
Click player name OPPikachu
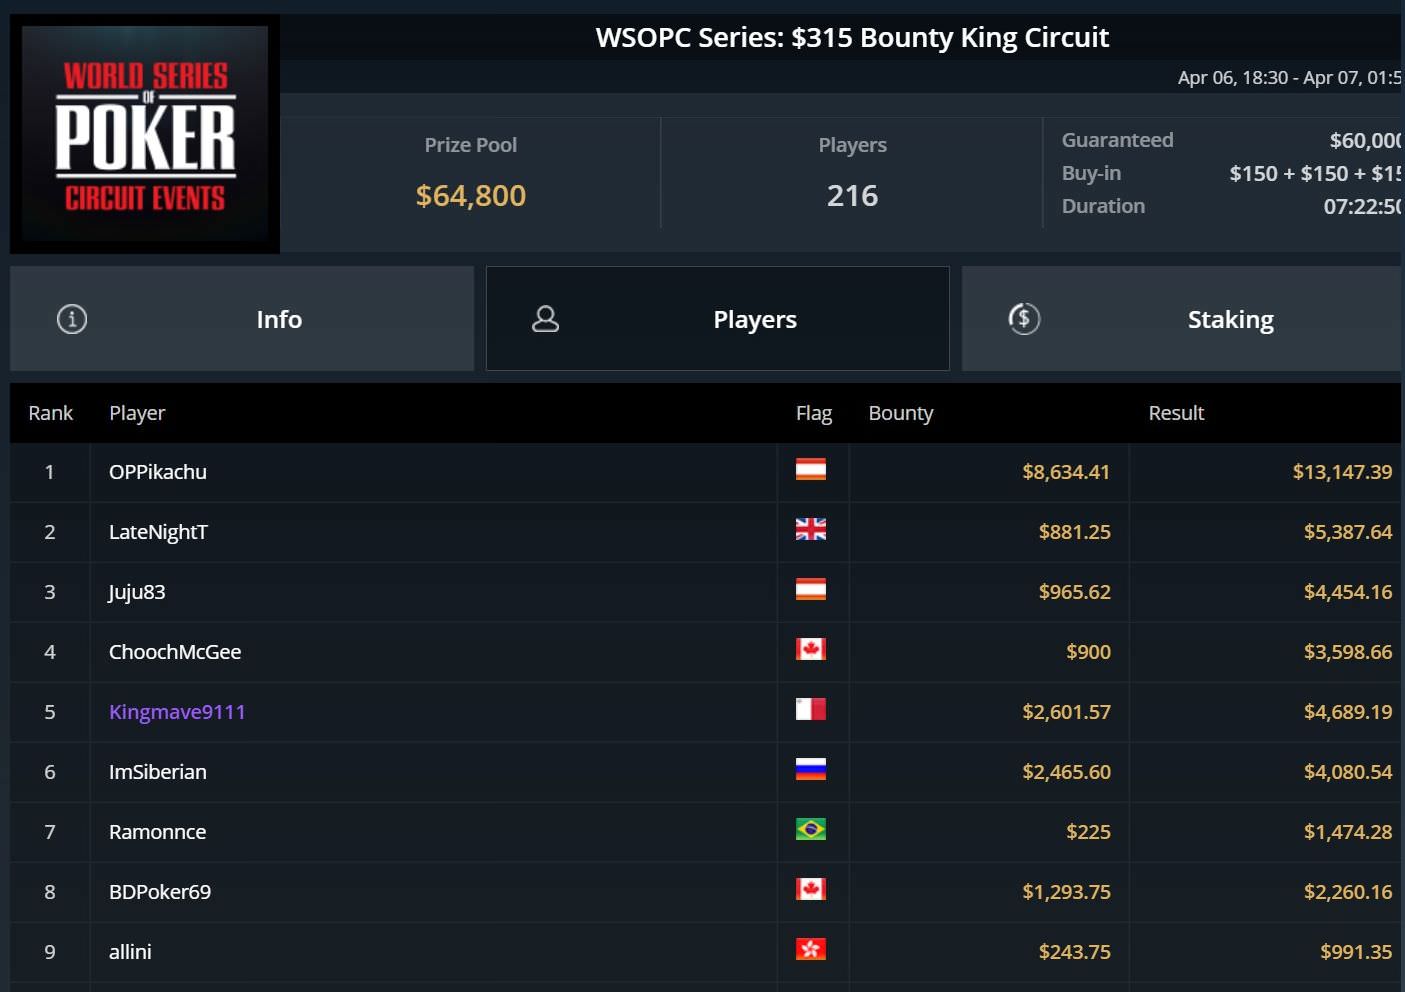tap(158, 472)
